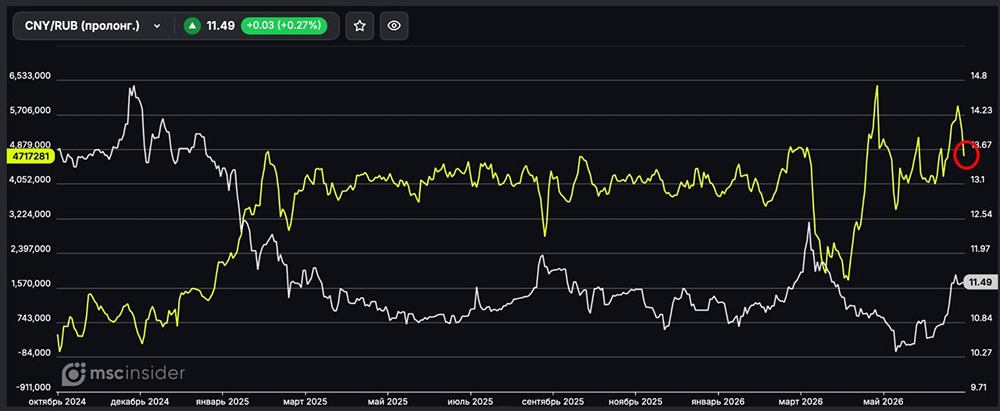Click the green up-arrow price indicator
The height and width of the screenshot is (411, 1000).
192,26
